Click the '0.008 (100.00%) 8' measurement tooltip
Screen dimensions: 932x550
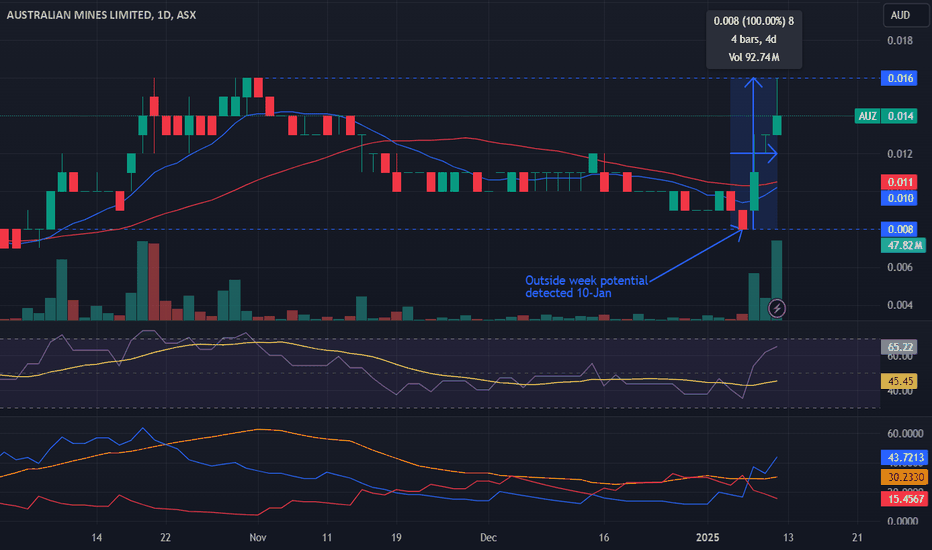754,21
